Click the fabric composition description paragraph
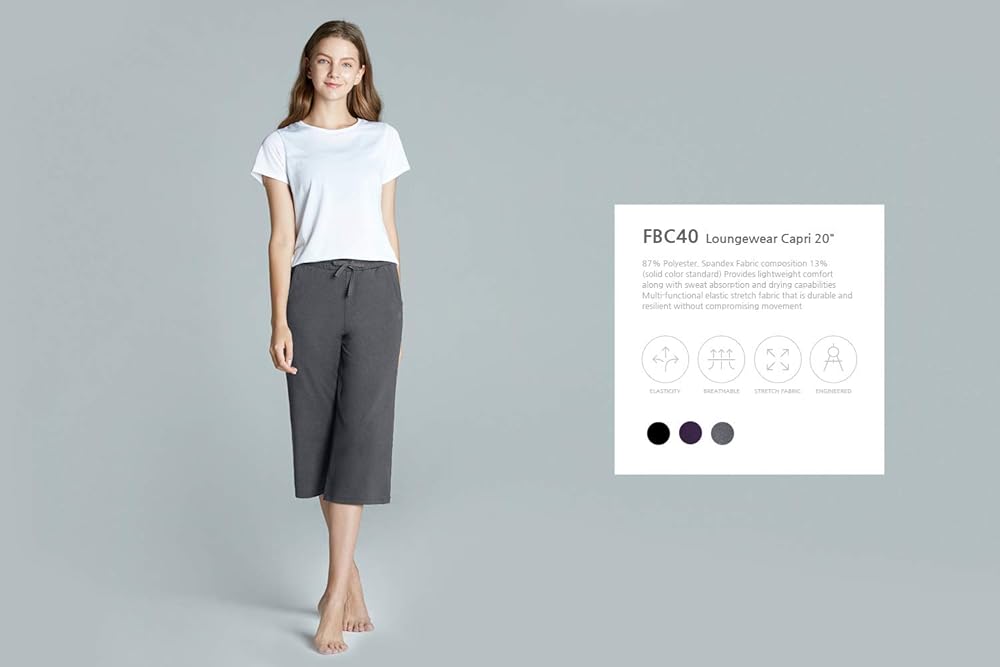Image resolution: width=1000 pixels, height=667 pixels. [747, 284]
